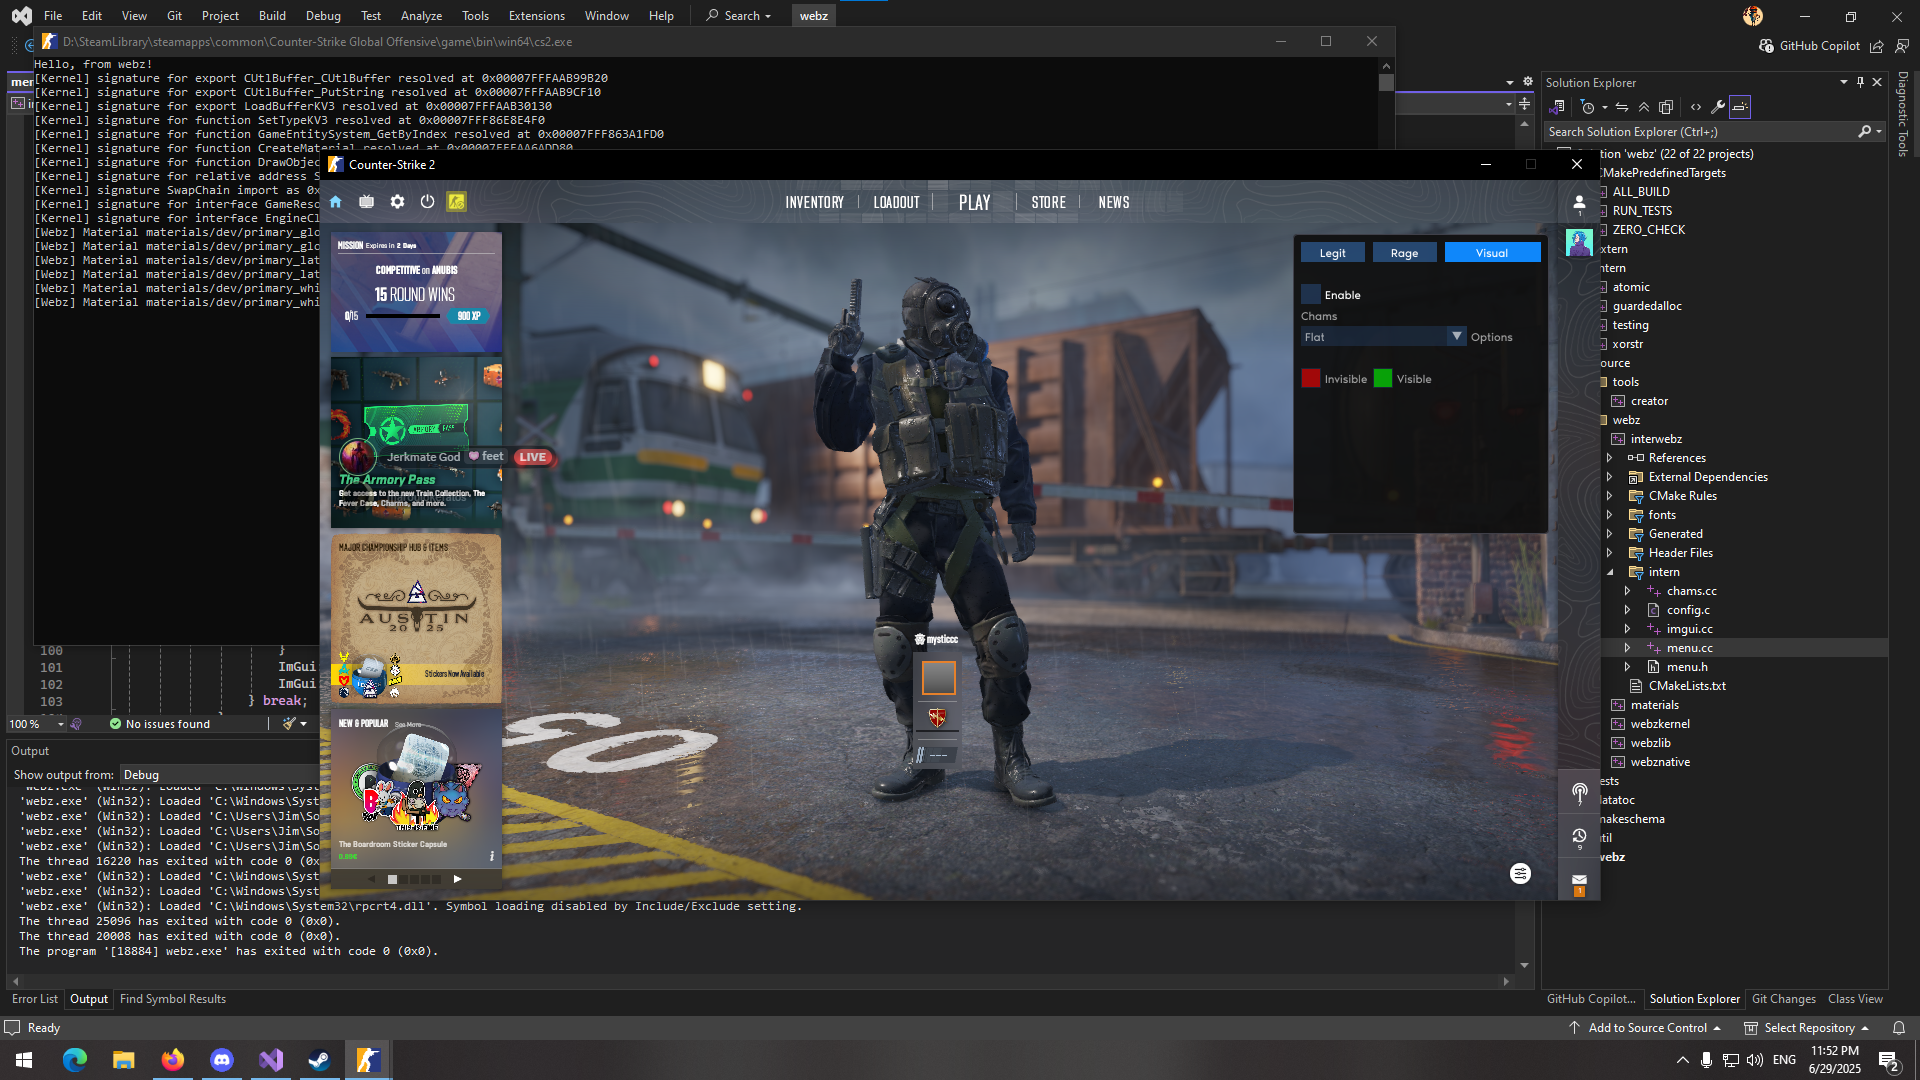Screen dimensions: 1920x1080
Task: Click the green Visible color swatch
Action: pos(1383,379)
